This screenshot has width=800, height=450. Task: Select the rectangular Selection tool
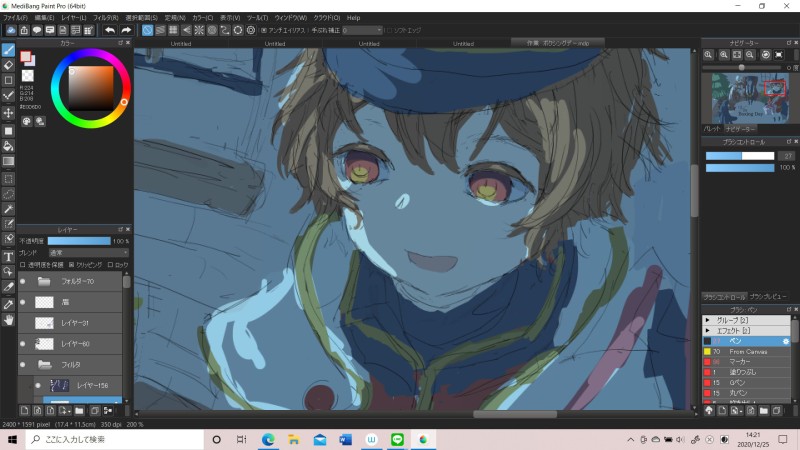(x=8, y=179)
